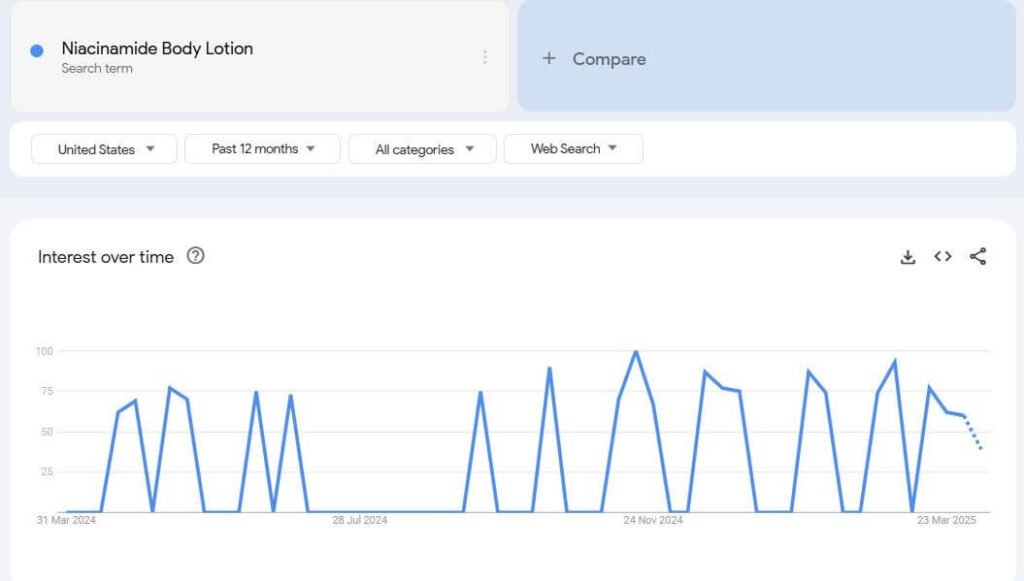The width and height of the screenshot is (1024, 581).
Task: Click the Interest over time heading
Action: 106,257
